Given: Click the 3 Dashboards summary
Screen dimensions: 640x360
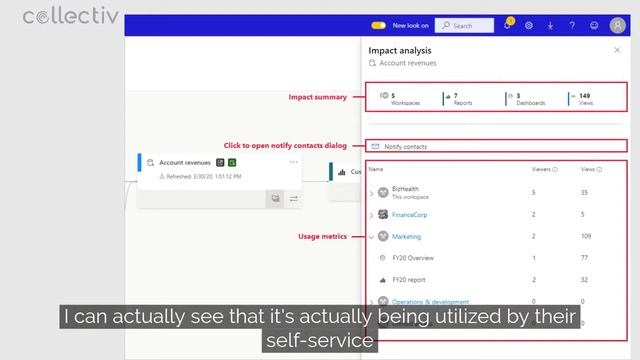Looking at the screenshot, I should click(x=526, y=98).
